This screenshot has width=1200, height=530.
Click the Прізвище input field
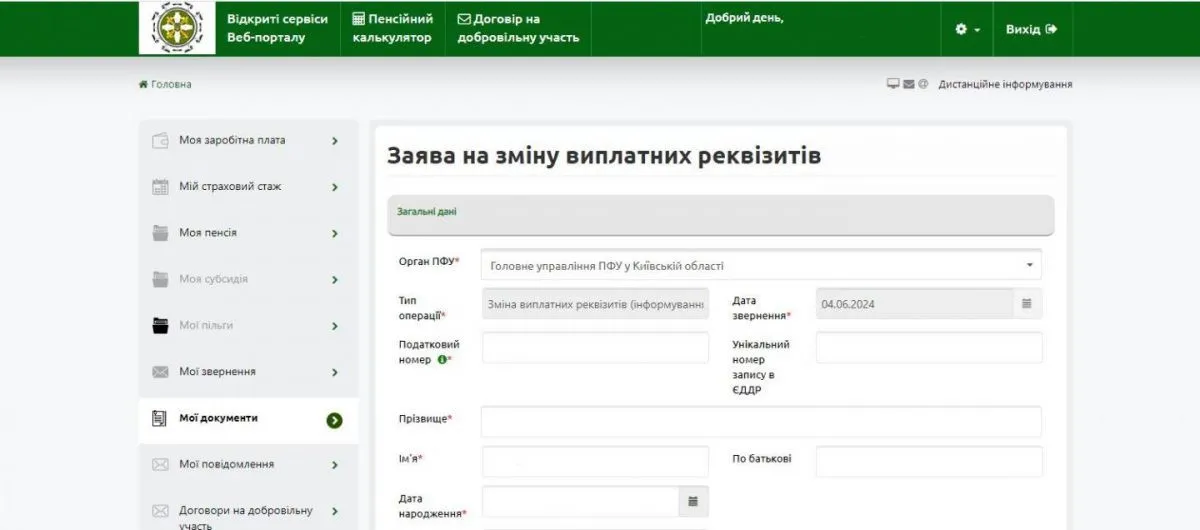(x=761, y=421)
